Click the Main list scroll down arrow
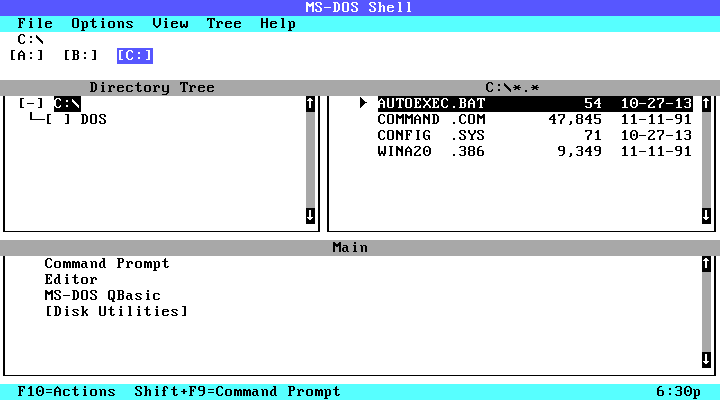This screenshot has width=720, height=400. click(706, 360)
